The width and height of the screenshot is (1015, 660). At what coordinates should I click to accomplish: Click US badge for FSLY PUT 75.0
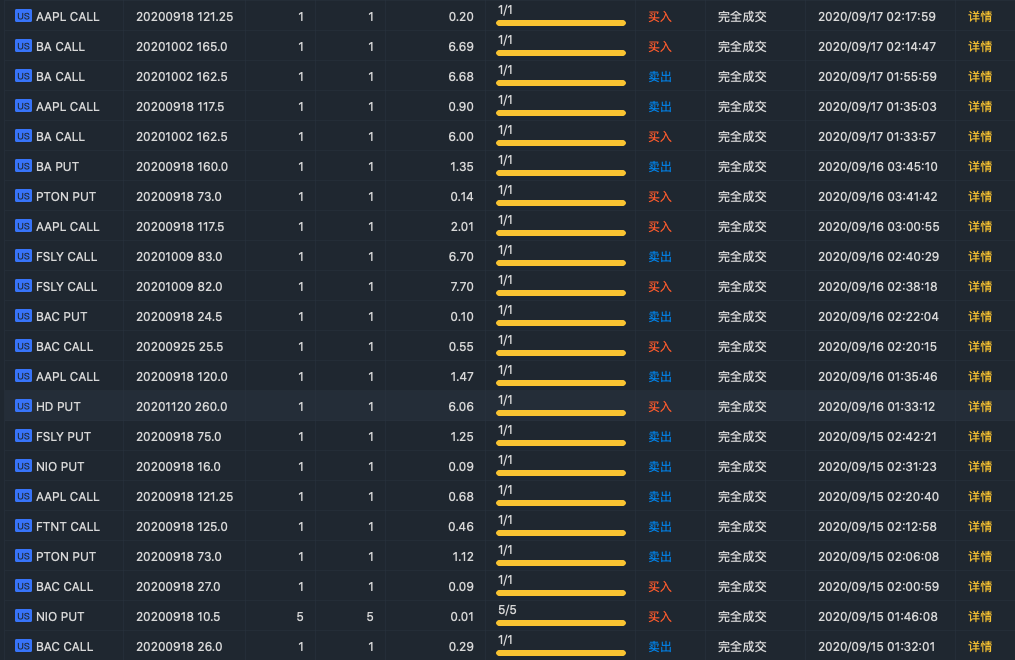pos(23,436)
